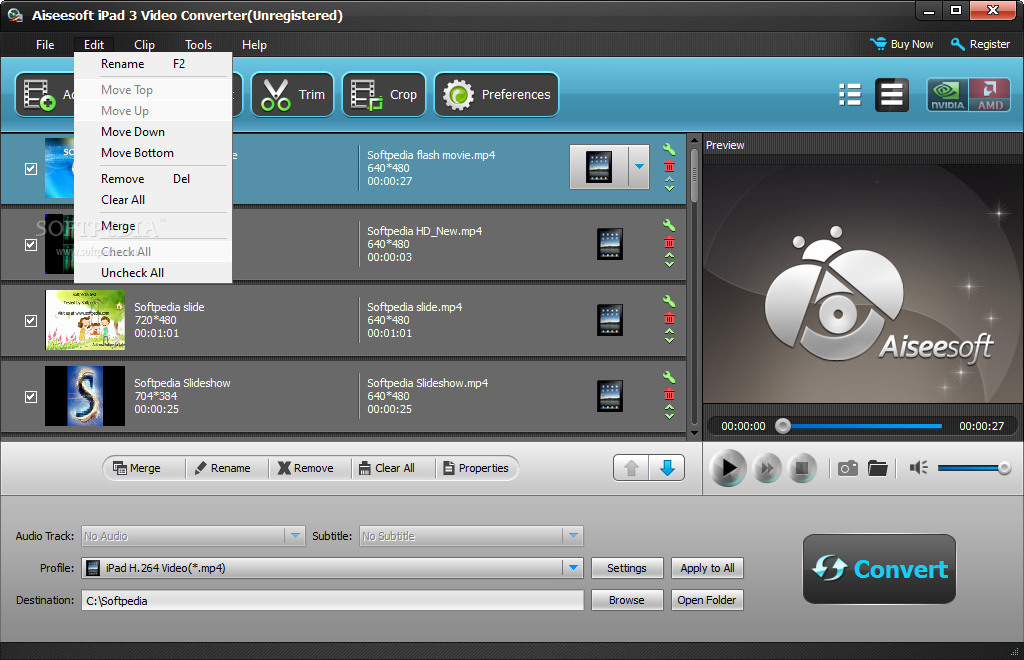The image size is (1024, 660).
Task: Choose Clear All in Edit menu
Action: [x=153, y=200]
